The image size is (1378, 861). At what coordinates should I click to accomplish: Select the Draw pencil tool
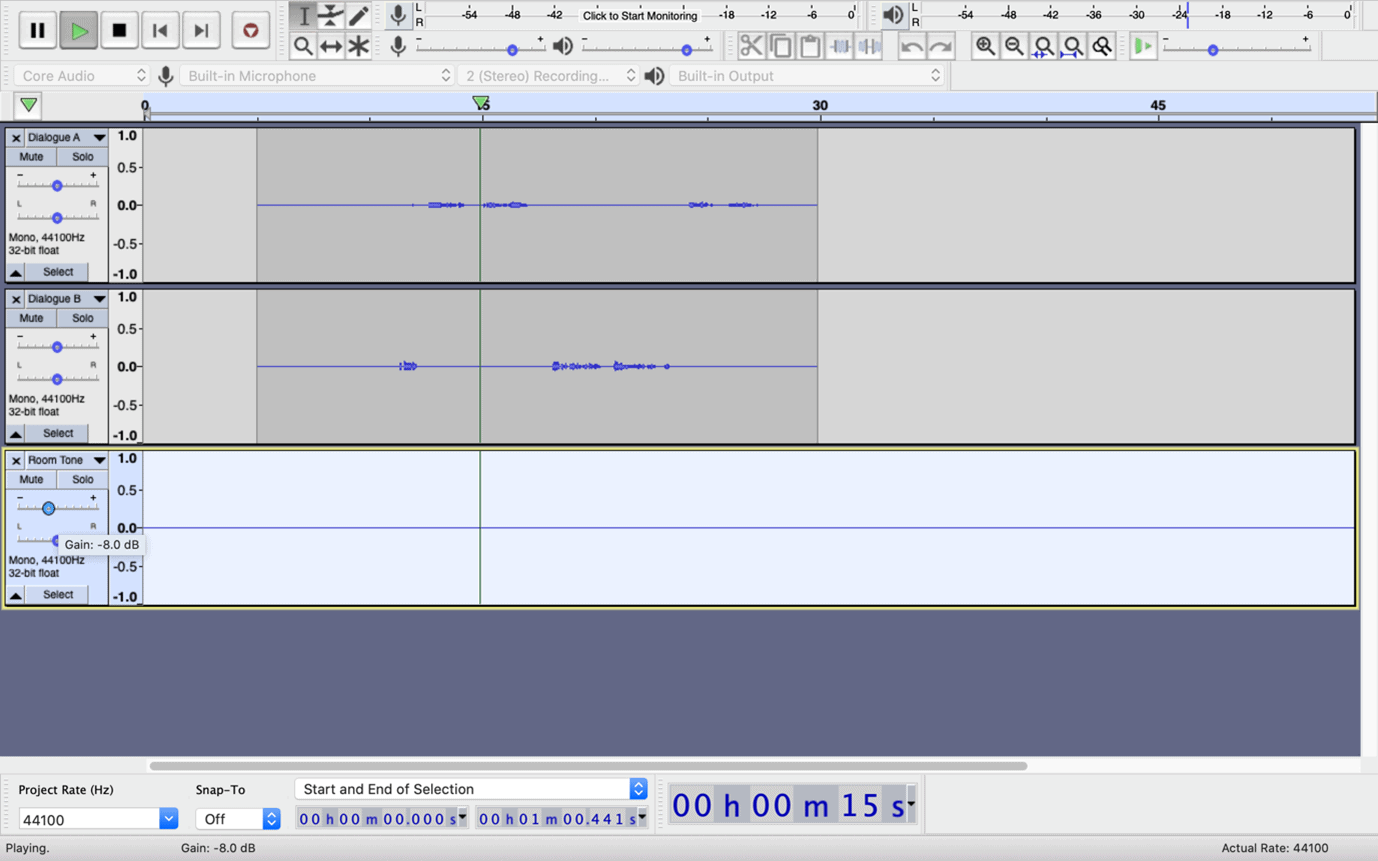point(358,16)
